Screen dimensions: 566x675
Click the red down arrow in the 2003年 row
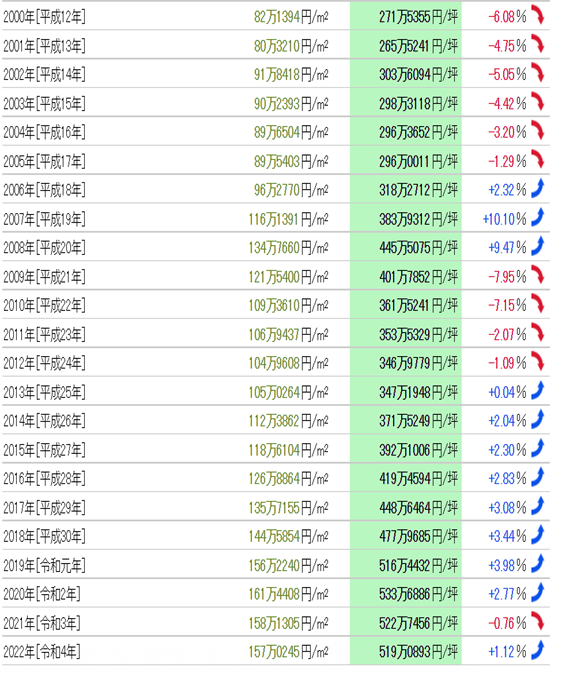pyautogui.click(x=537, y=102)
